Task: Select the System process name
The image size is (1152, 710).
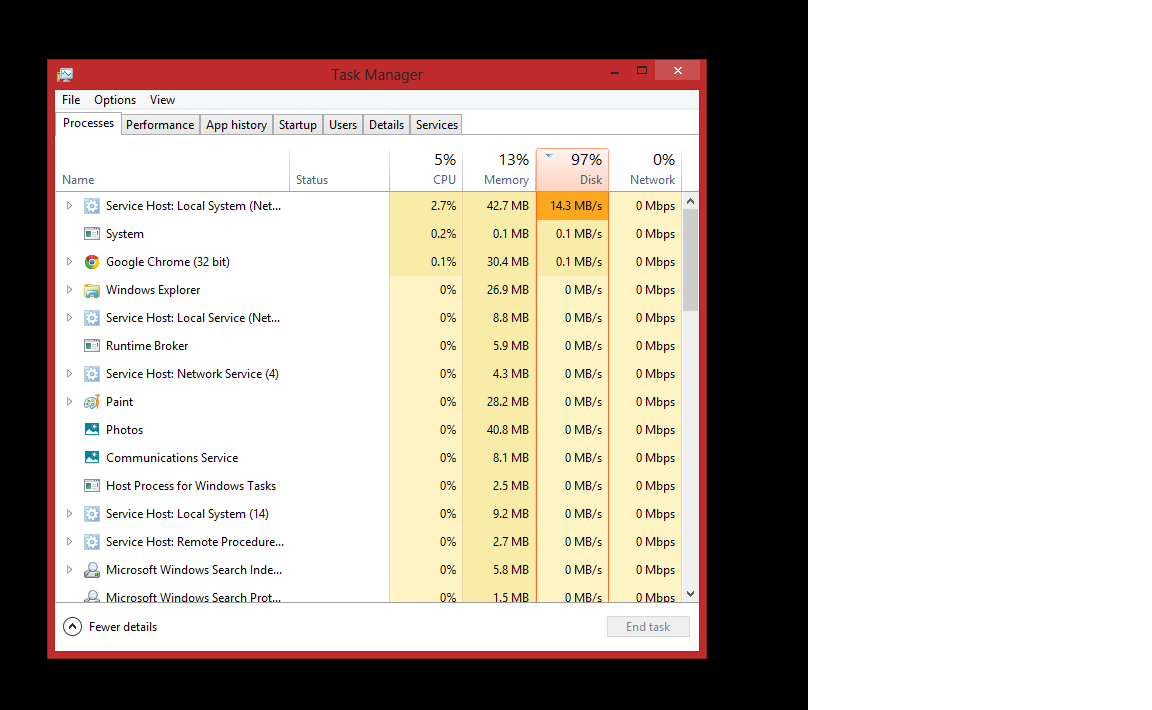Action: 125,234
